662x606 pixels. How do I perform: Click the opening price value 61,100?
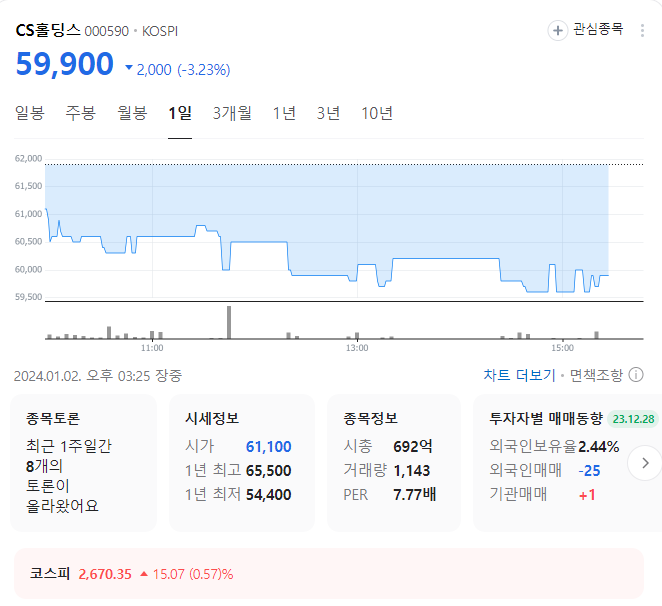pyautogui.click(x=269, y=447)
